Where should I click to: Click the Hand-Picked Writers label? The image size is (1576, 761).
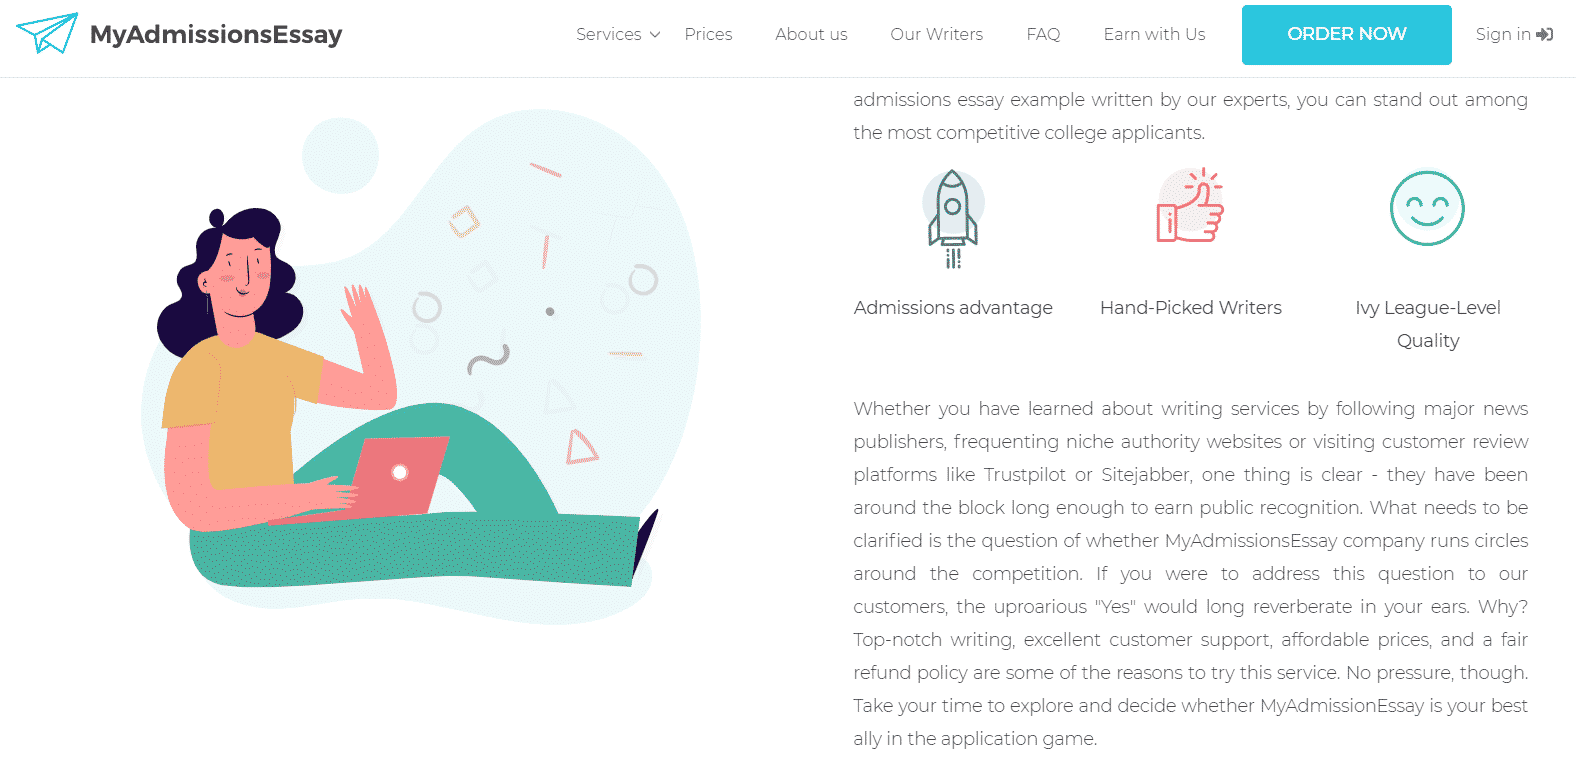point(1190,308)
